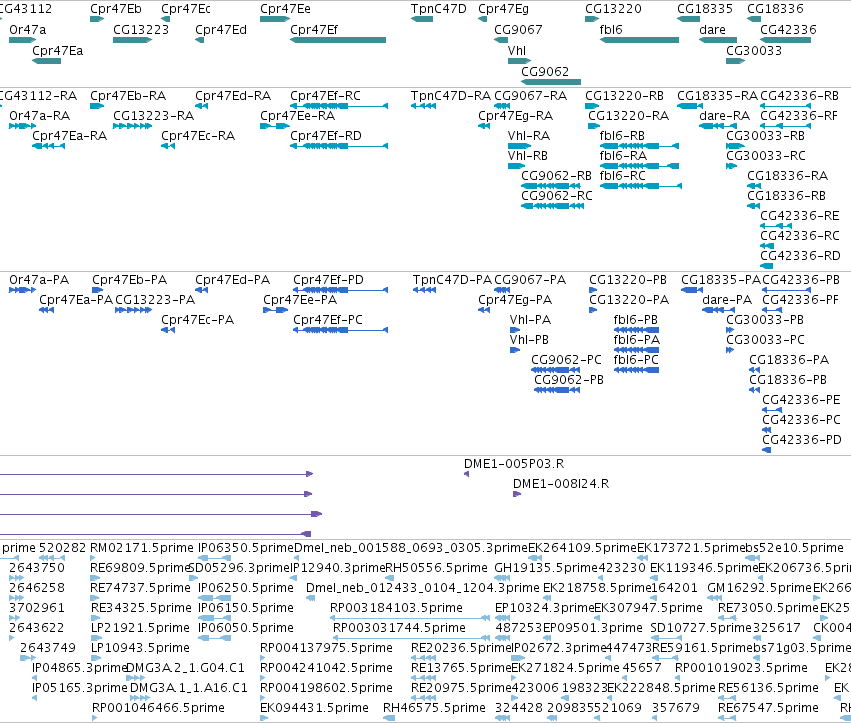Select protein CG9062-PC
Image resolution: width=851 pixels, height=723 pixels.
[x=556, y=370]
